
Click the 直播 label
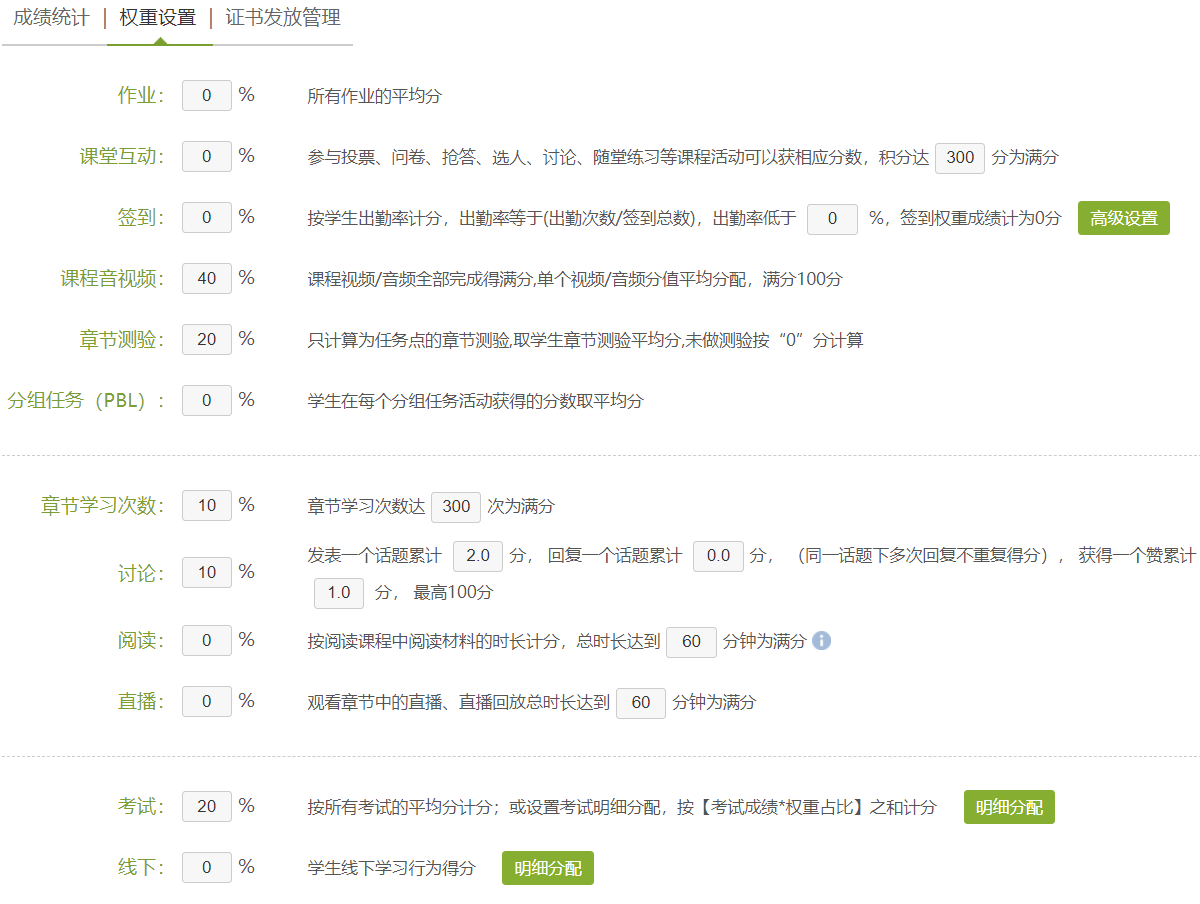[141, 702]
